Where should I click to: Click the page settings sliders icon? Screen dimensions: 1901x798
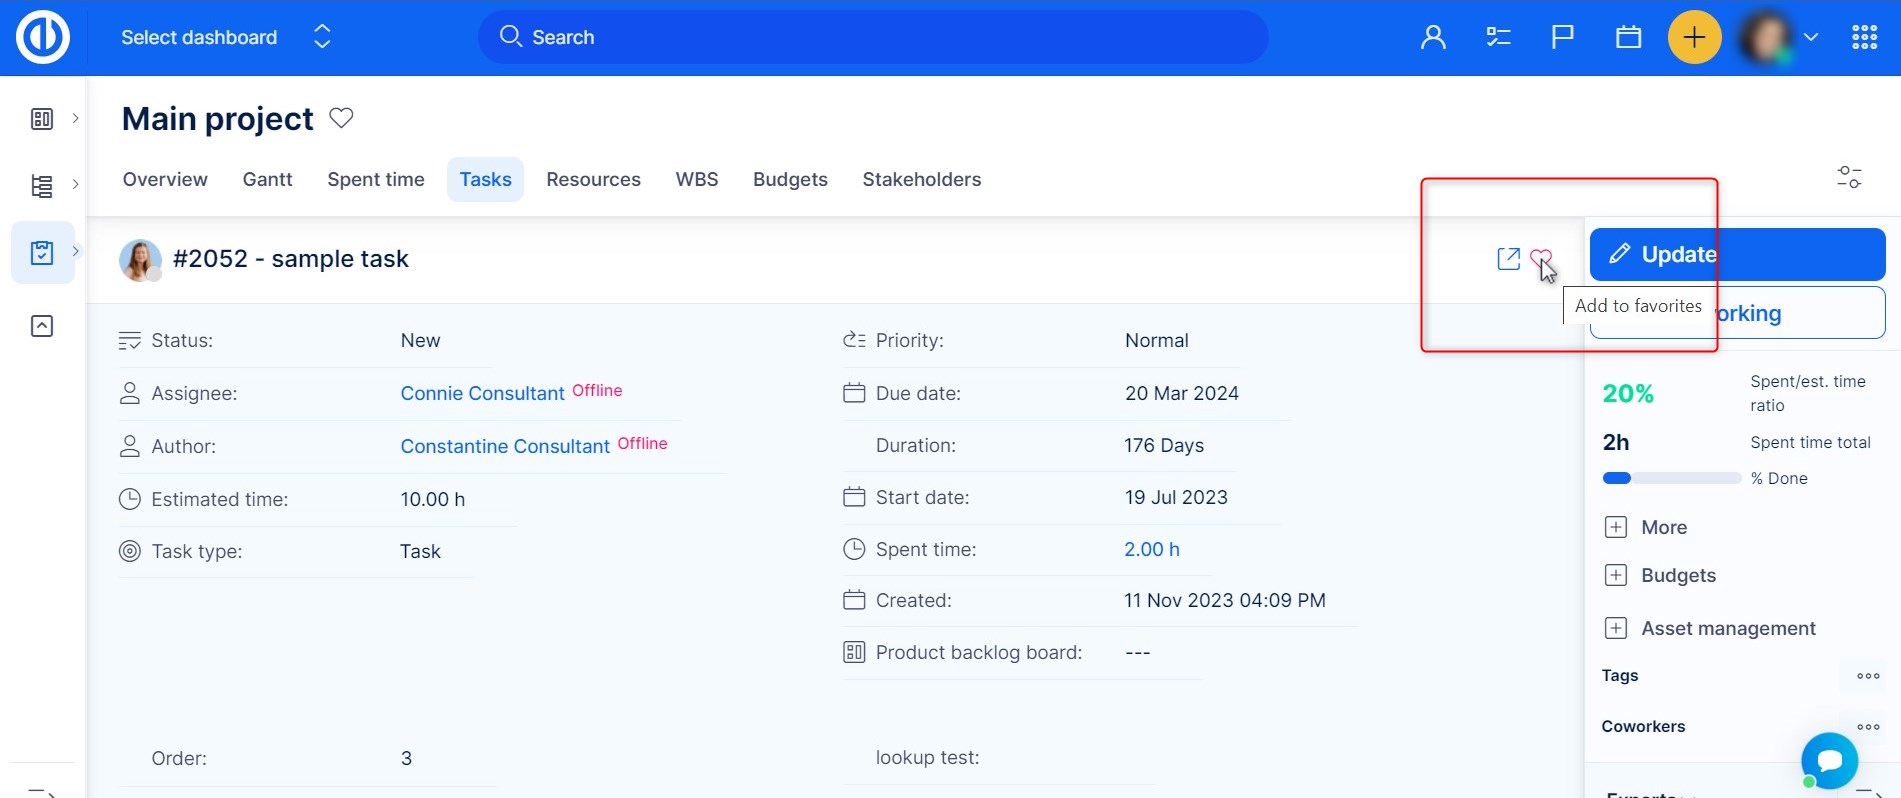(x=1849, y=178)
